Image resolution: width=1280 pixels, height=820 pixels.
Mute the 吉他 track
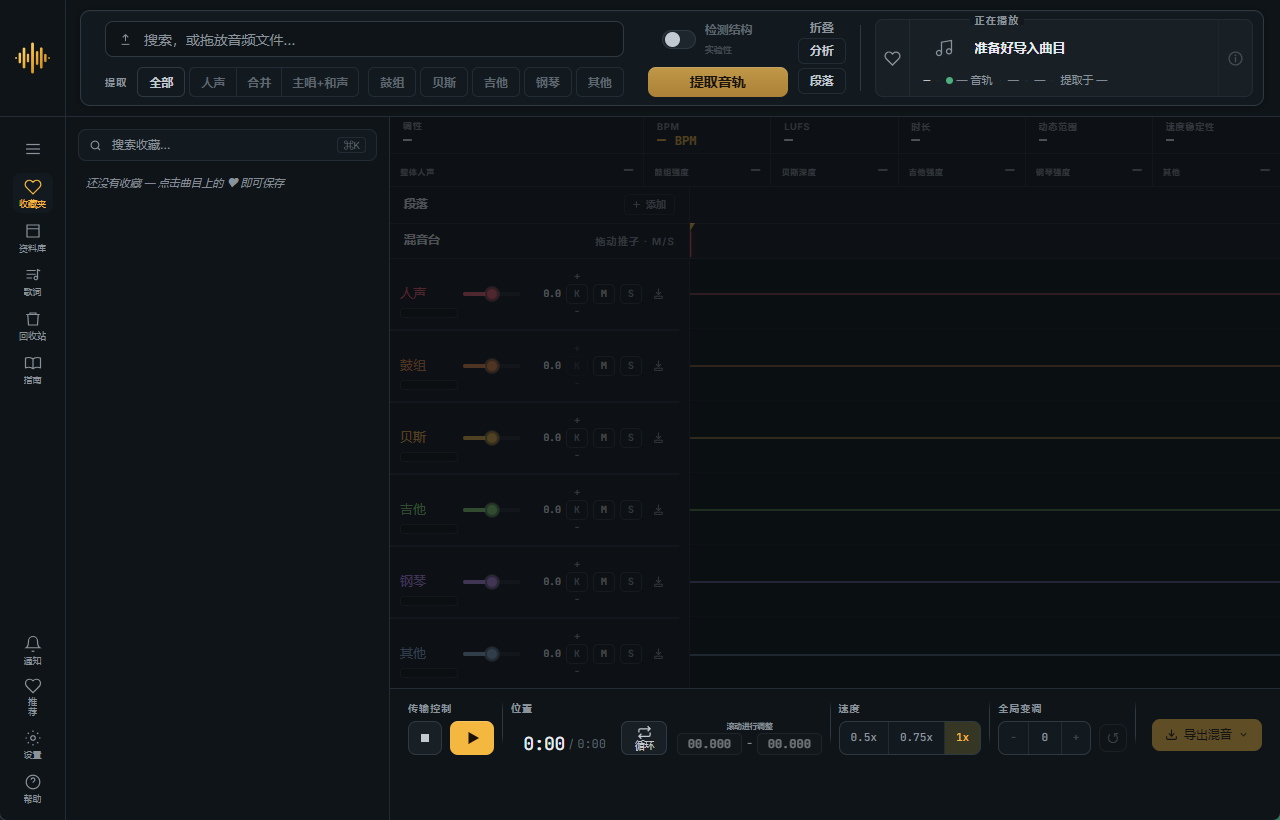point(604,510)
